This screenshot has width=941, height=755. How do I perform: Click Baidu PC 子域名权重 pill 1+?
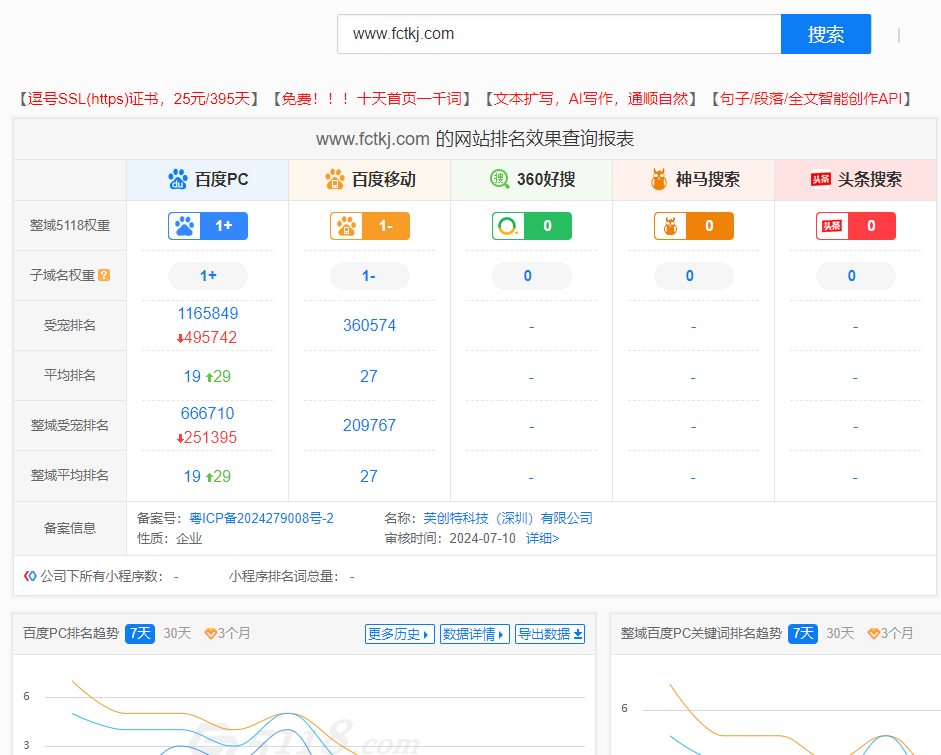(x=208, y=276)
